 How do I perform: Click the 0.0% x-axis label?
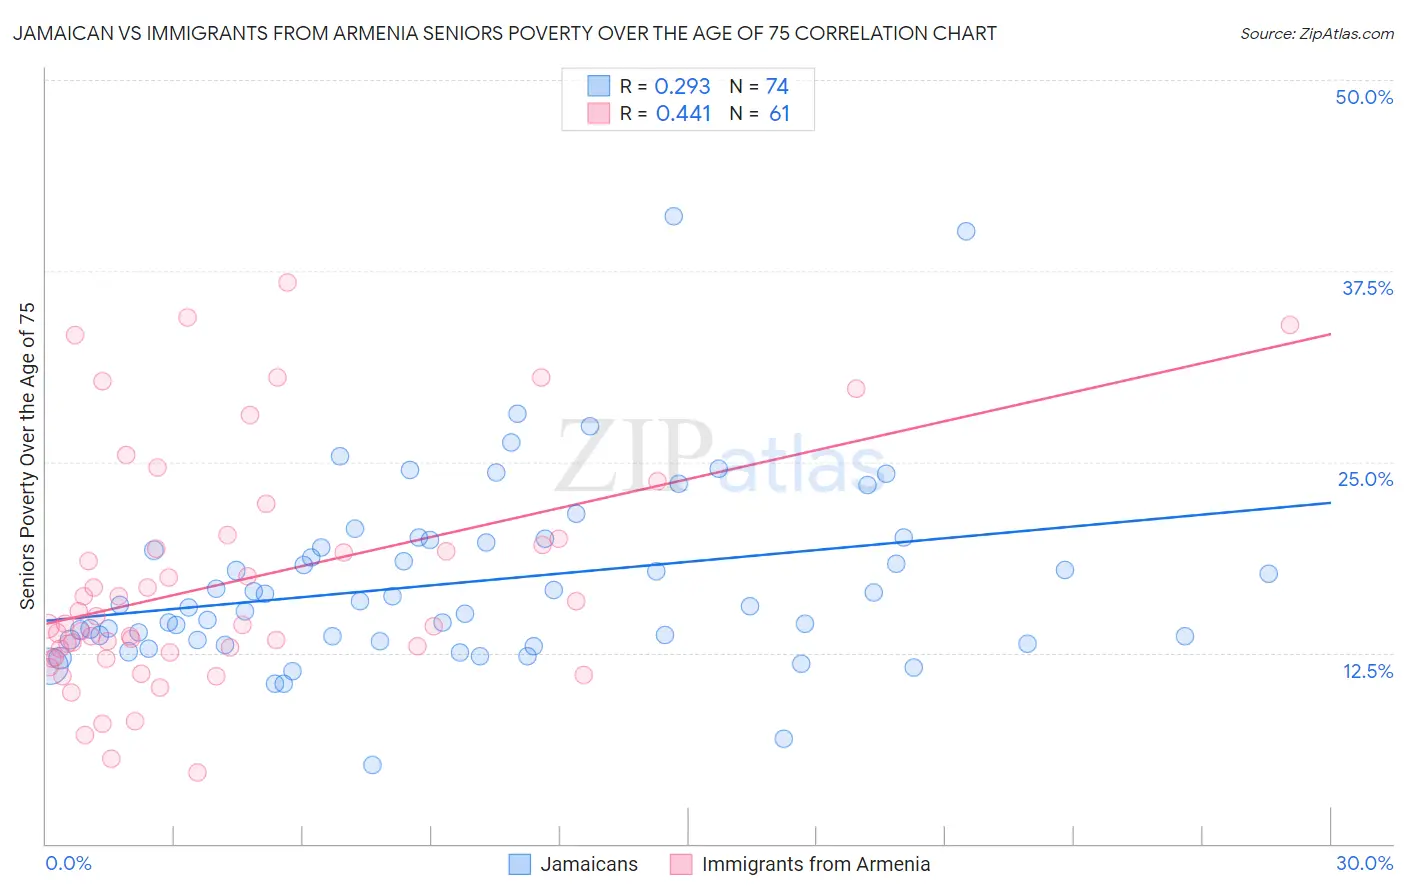point(68,863)
